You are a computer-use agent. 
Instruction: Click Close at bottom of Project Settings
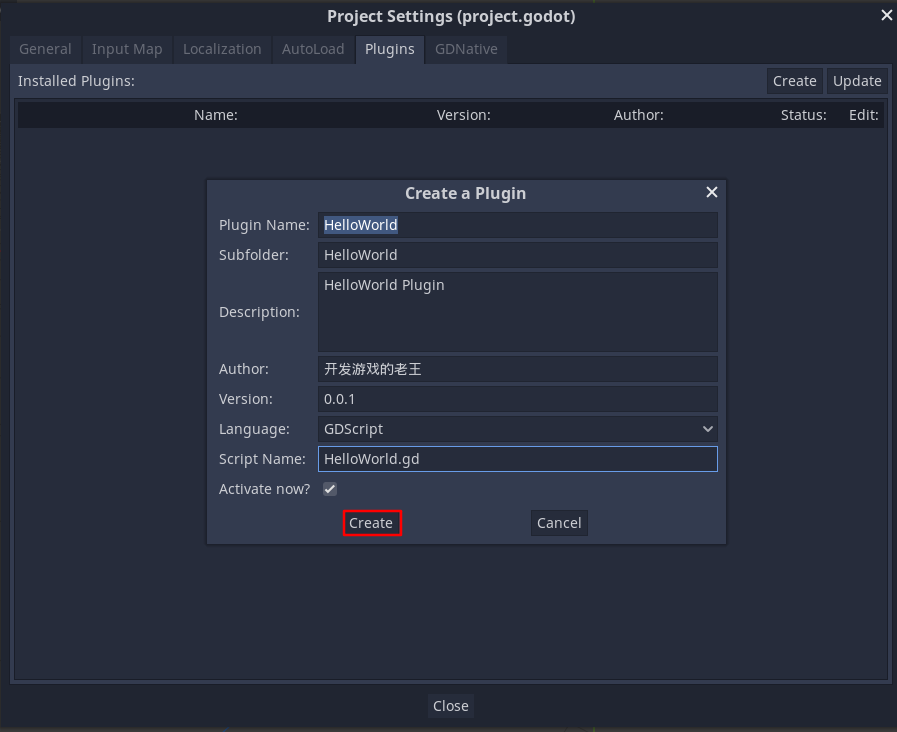click(451, 706)
